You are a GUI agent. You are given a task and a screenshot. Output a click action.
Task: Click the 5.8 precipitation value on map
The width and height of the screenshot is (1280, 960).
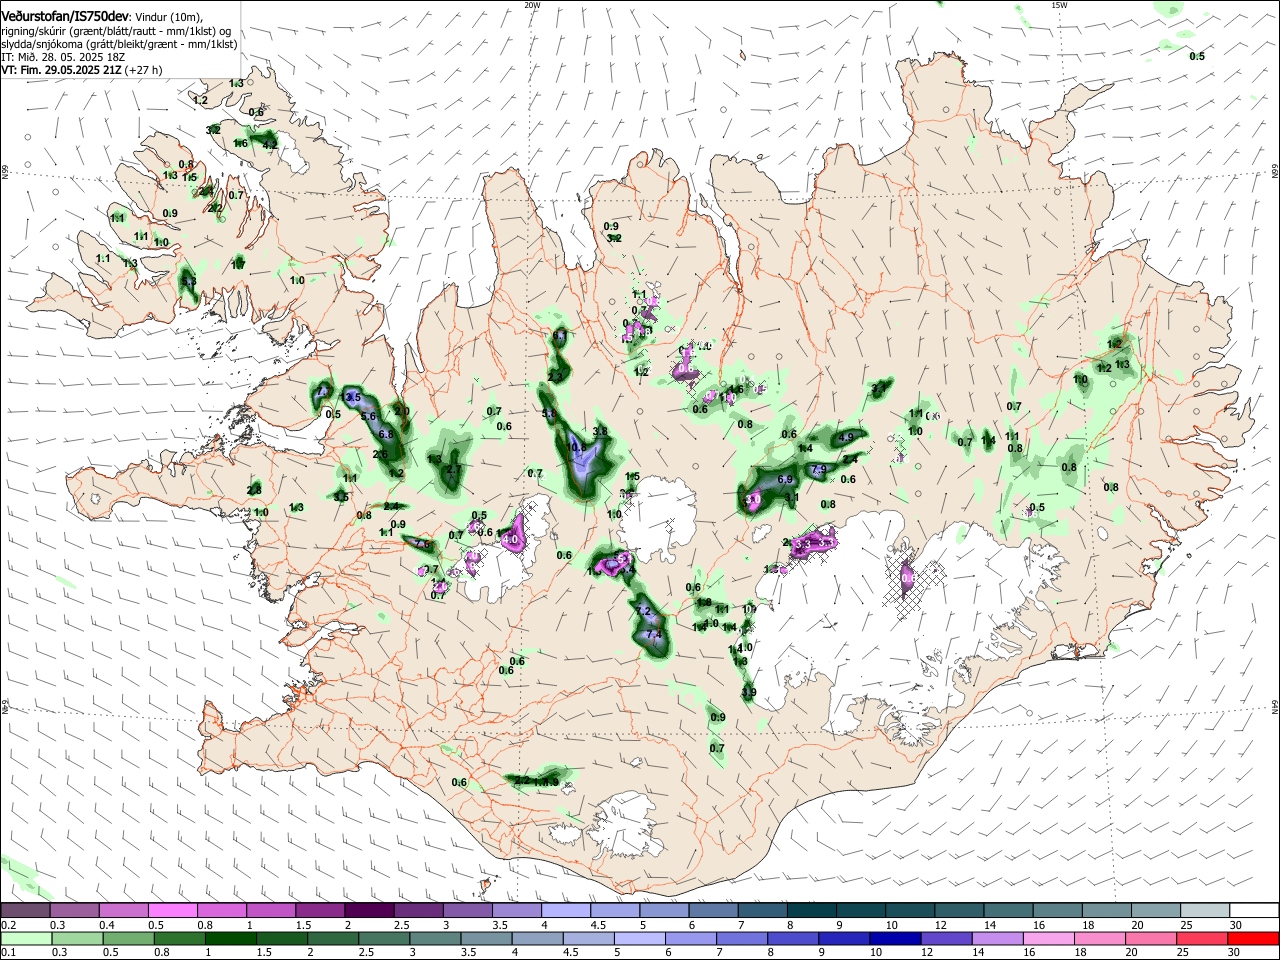coord(549,413)
